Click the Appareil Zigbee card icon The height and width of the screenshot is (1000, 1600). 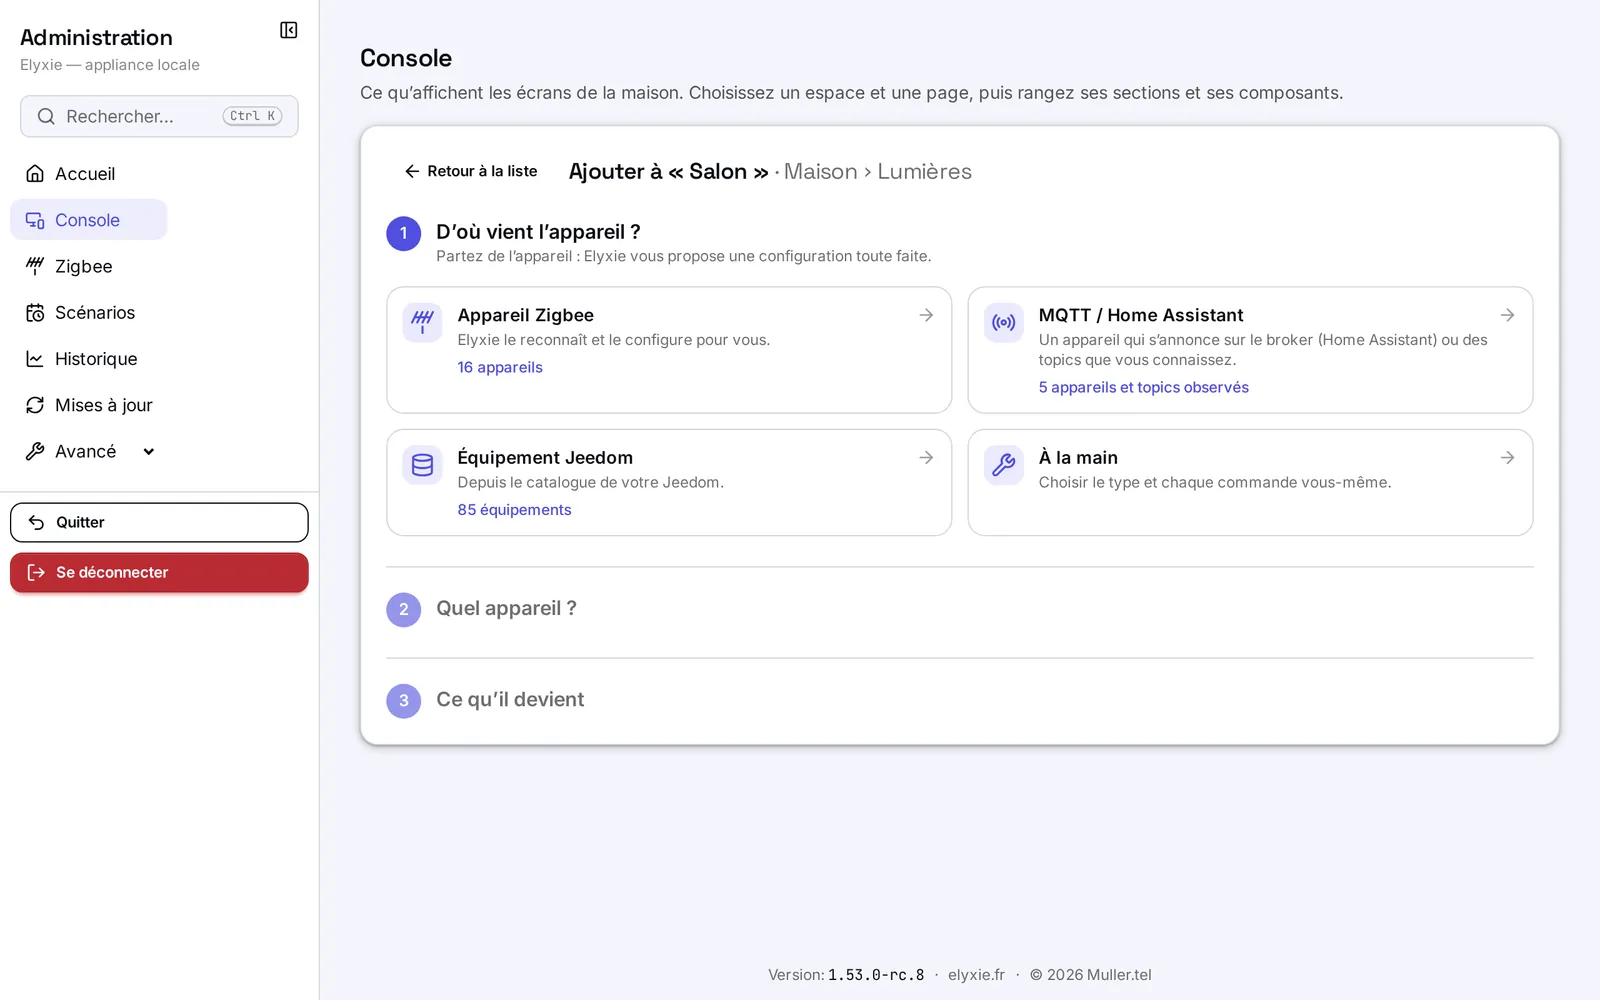tap(422, 322)
